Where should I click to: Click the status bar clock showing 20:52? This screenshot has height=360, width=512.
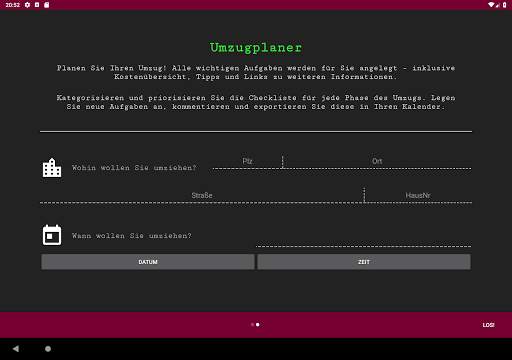click(12, 5)
